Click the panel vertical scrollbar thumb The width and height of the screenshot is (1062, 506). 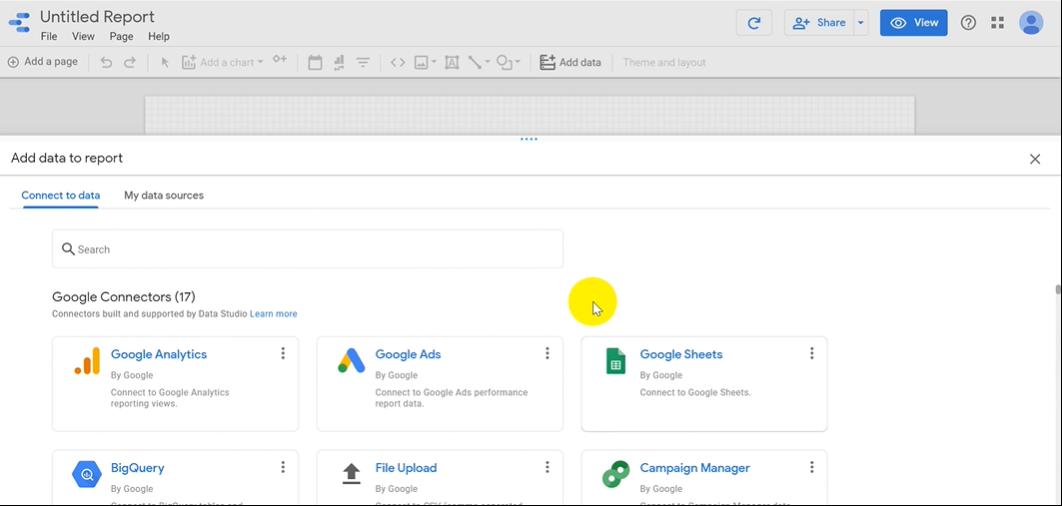coord(1058,289)
